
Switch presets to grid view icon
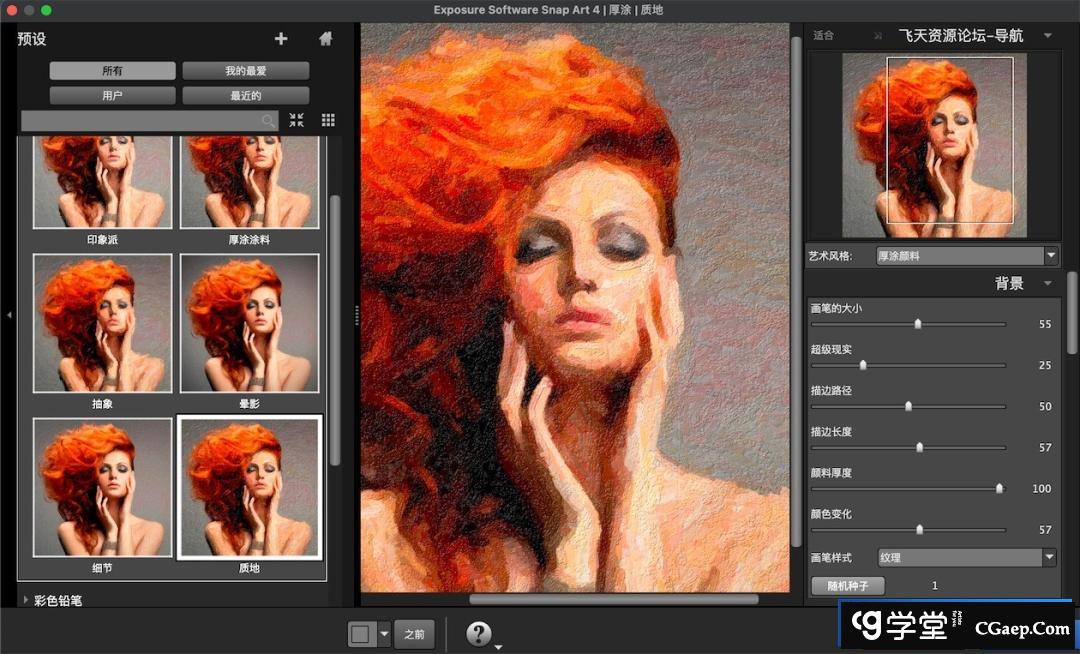[328, 120]
